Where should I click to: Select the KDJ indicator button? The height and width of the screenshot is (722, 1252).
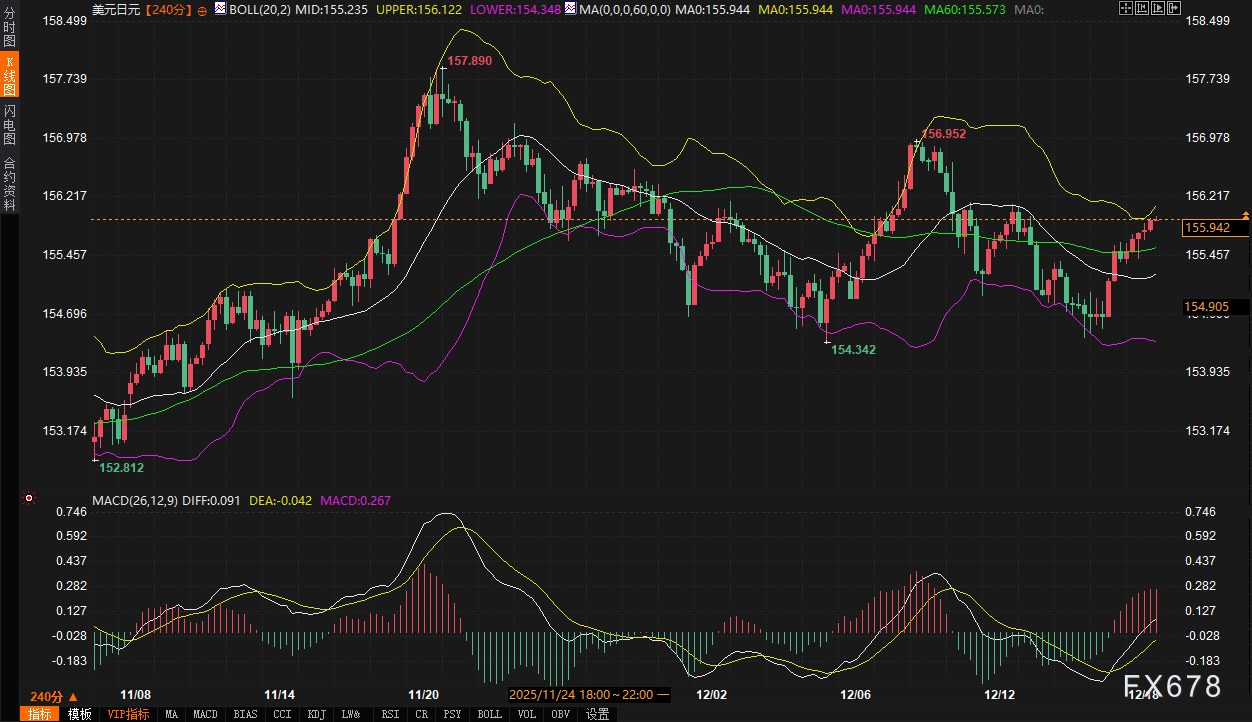317,714
